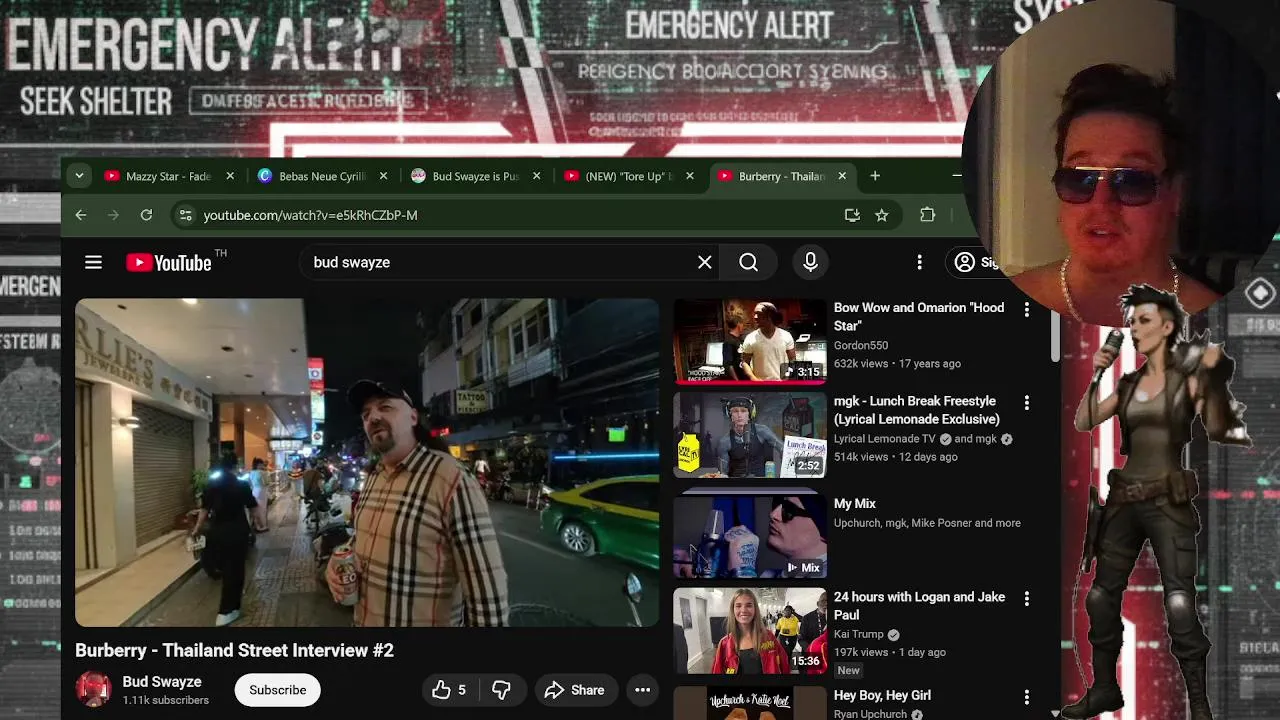This screenshot has width=1280, height=720.
Task: Click the Gordon550 channel name
Action: coord(861,345)
